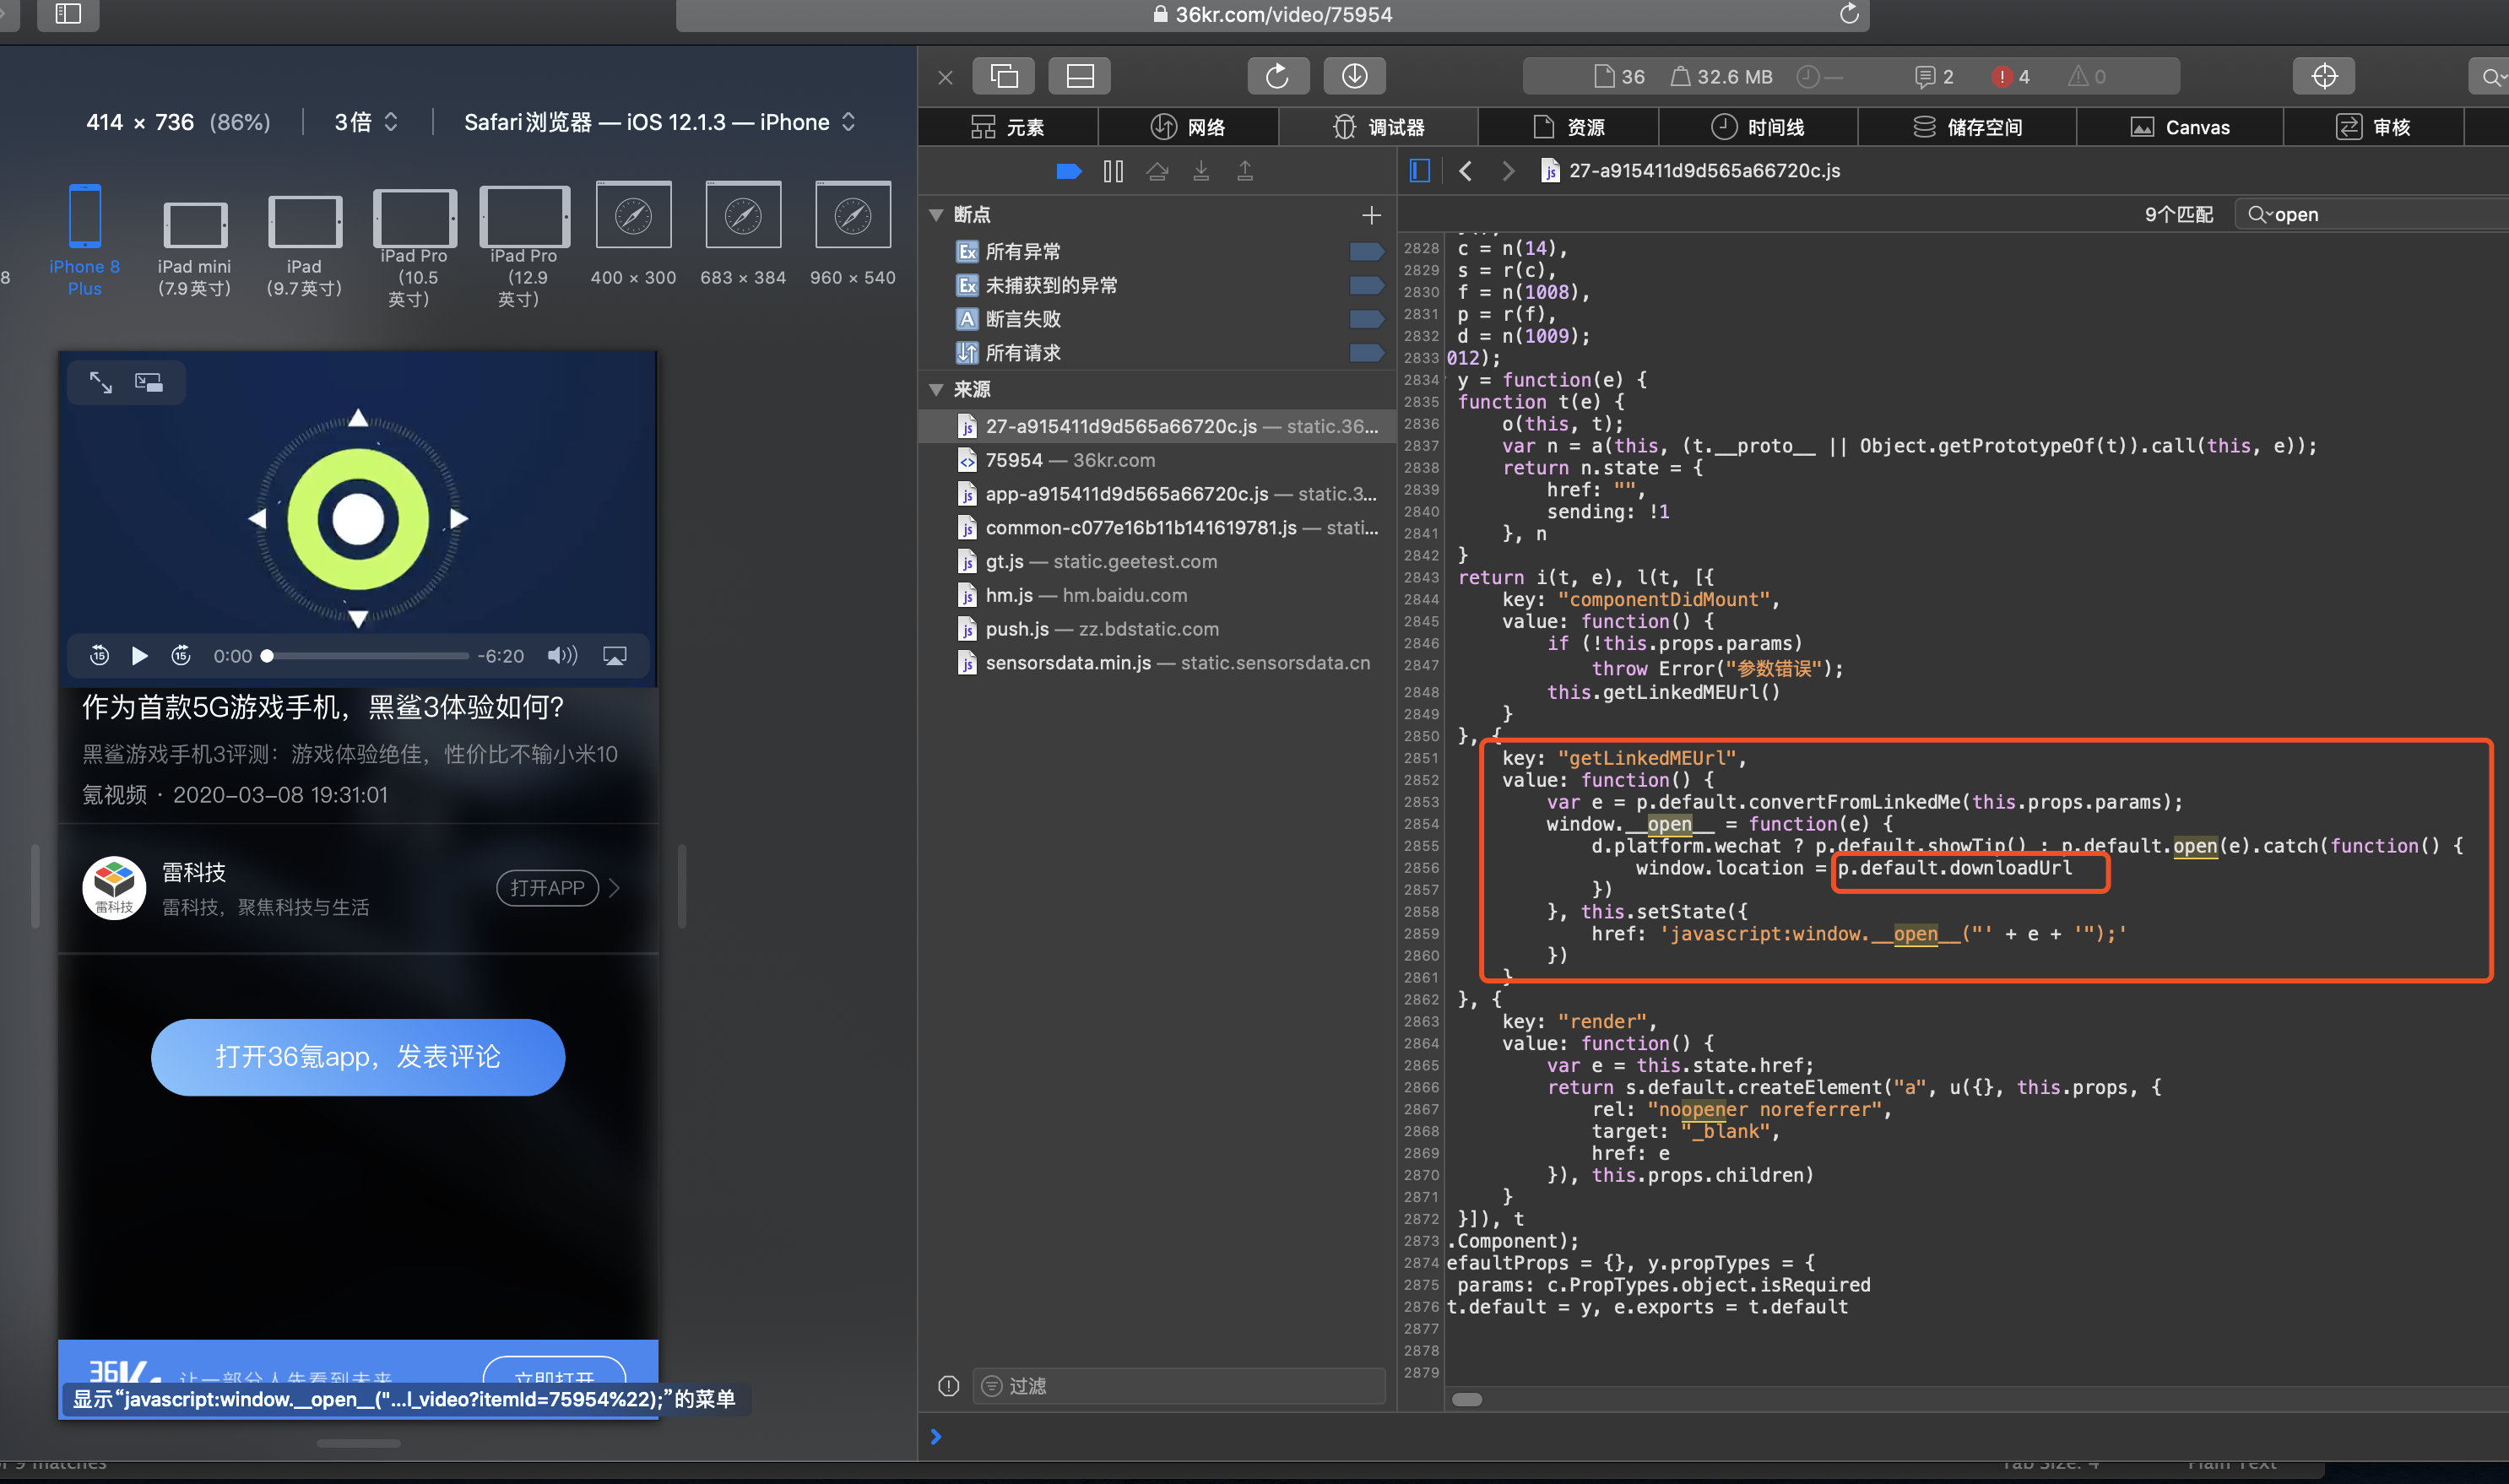
Task: Toggle the global breakpoints enable button
Action: point(1068,171)
